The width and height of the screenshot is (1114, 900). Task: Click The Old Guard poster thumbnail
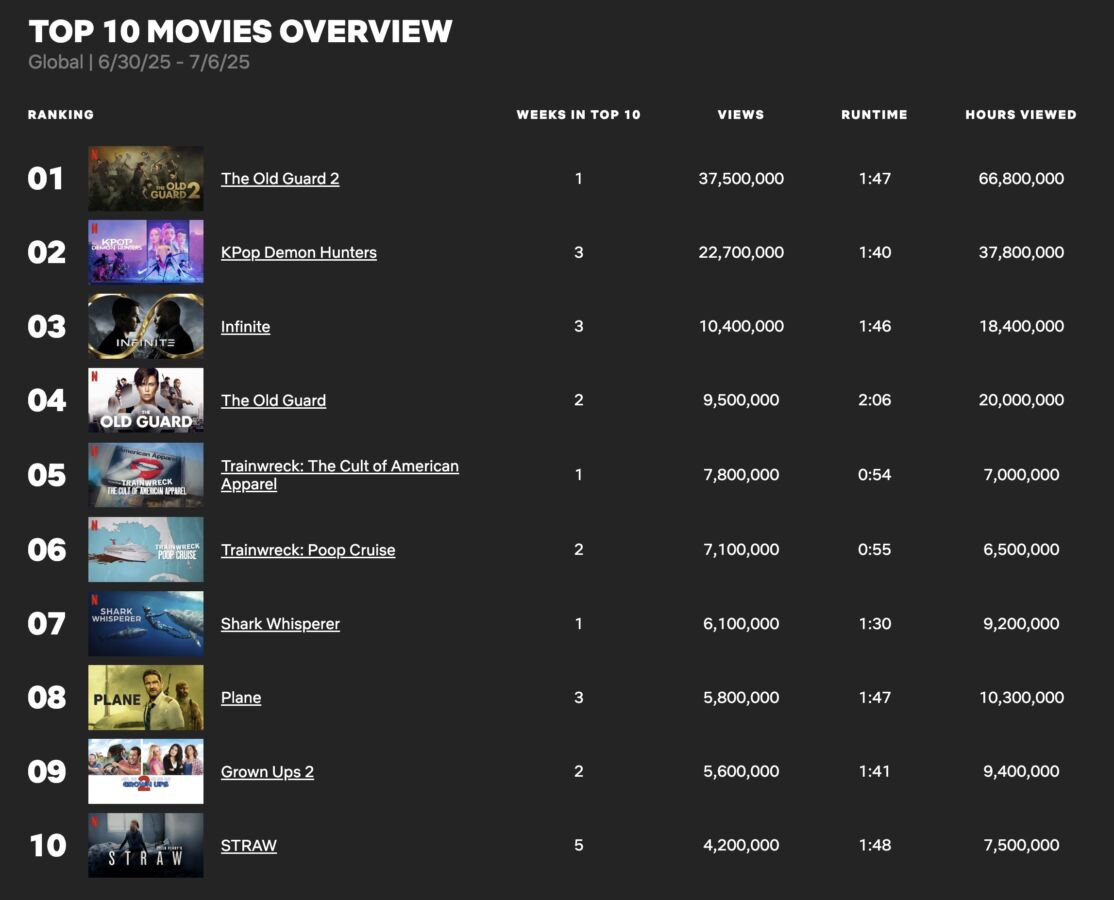pyautogui.click(x=146, y=400)
